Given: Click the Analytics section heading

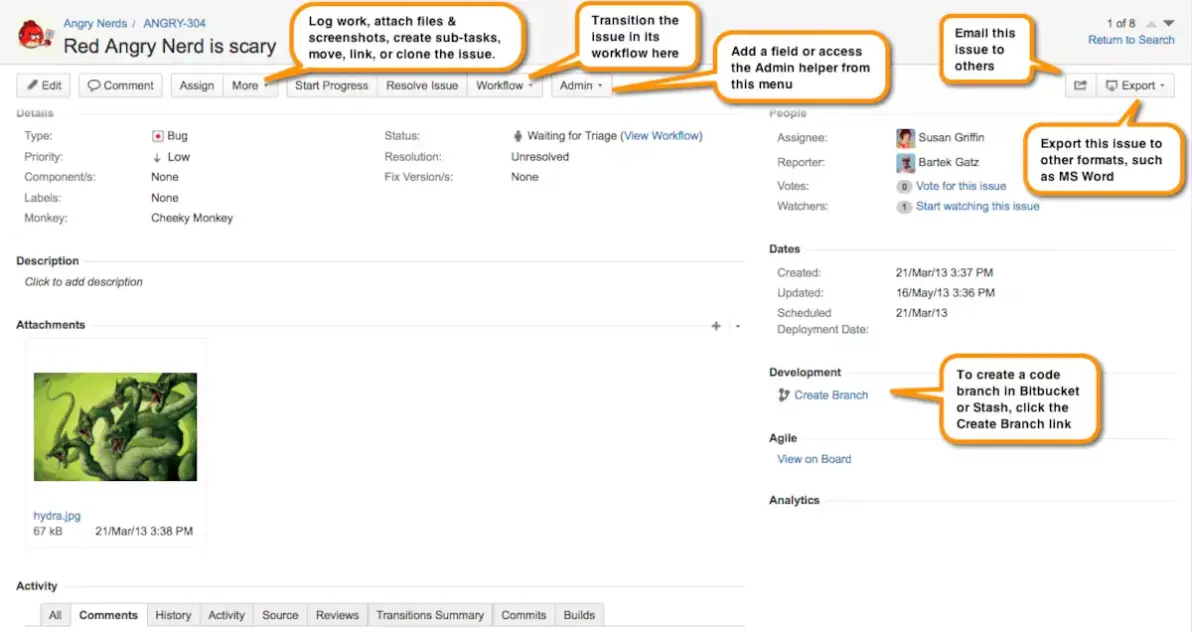Looking at the screenshot, I should pyautogui.click(x=794, y=500).
